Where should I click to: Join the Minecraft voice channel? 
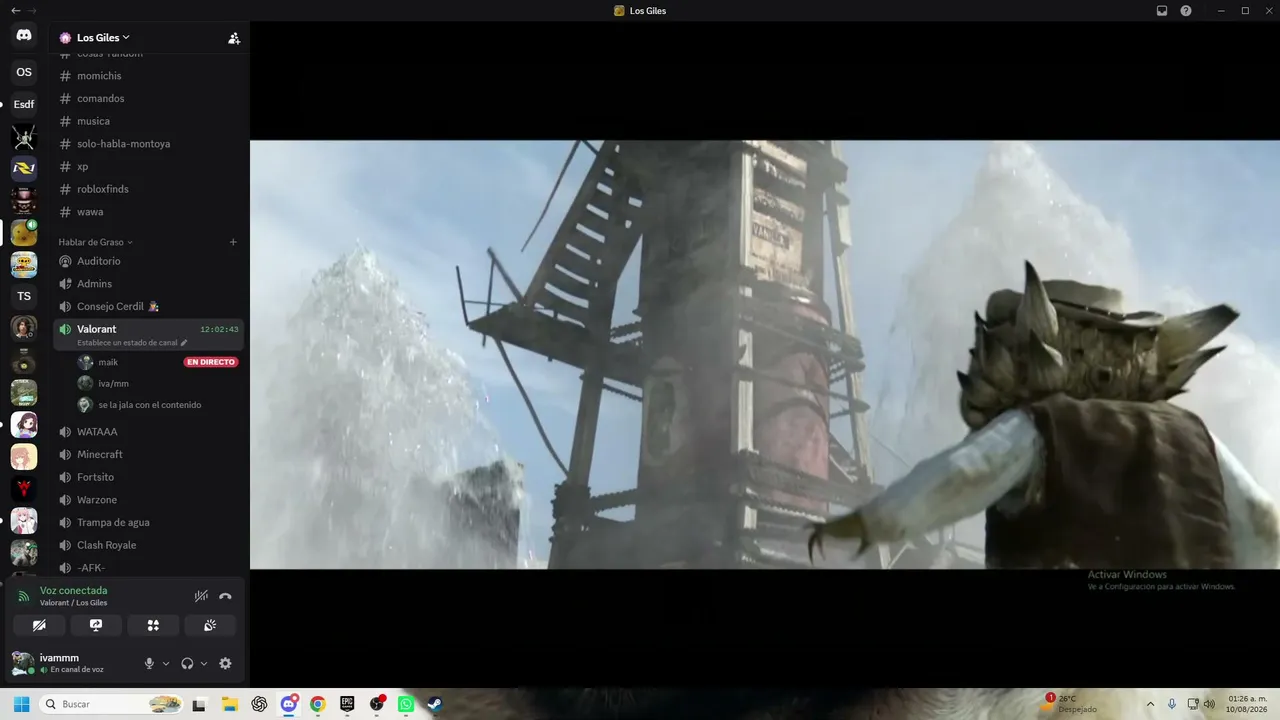click(148, 454)
